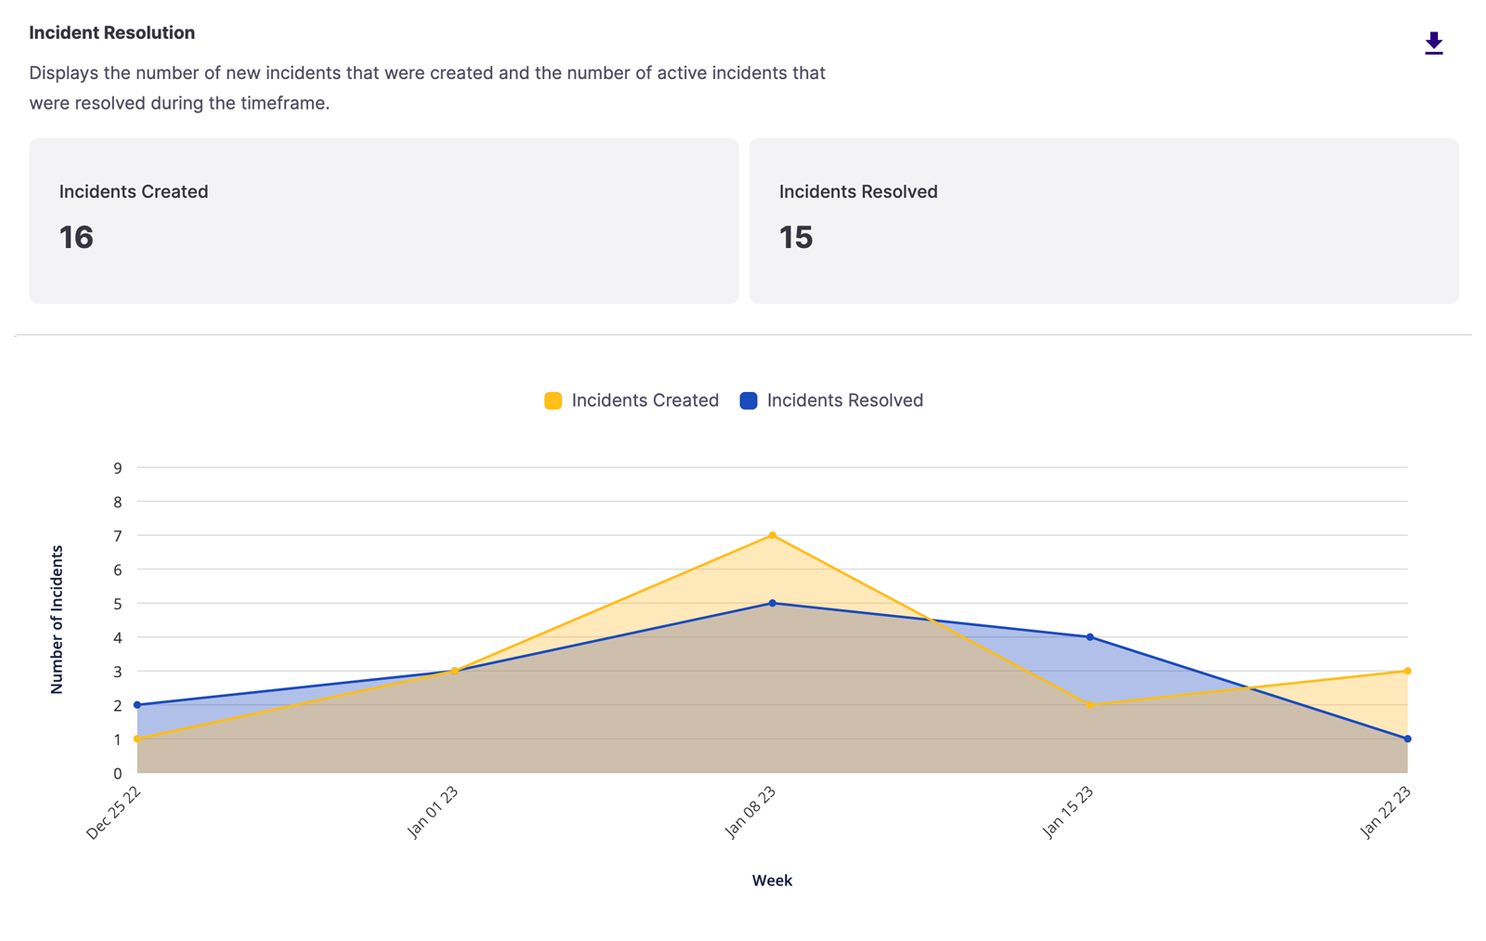
Task: Select the Jan 01 23 data point
Action: pos(455,671)
